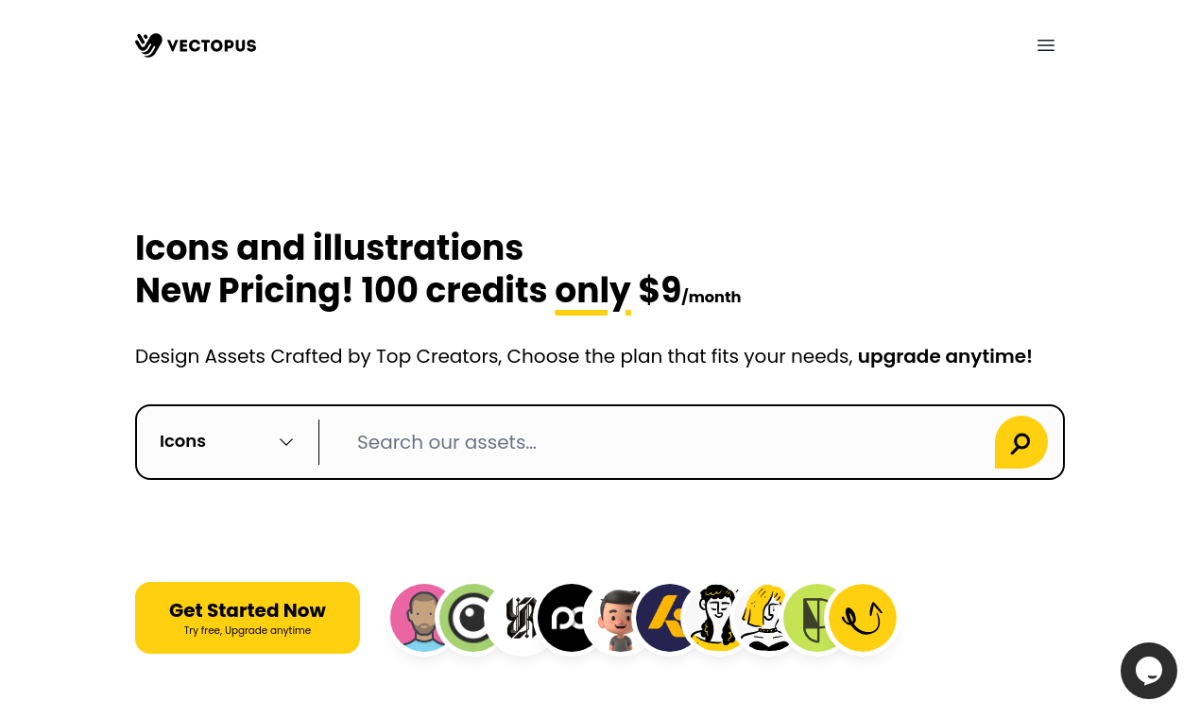The height and width of the screenshot is (718, 1200).
Task: Select the navy avatar with orange logo
Action: (668, 618)
